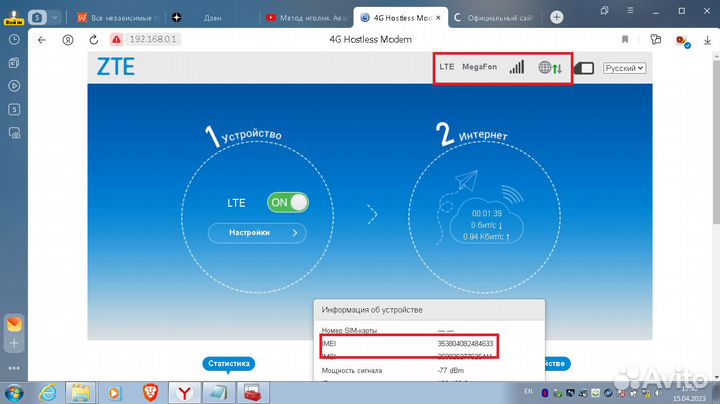720x404 pixels.
Task: Open the screenshot camera icon in the sidebar
Action: 14,133
